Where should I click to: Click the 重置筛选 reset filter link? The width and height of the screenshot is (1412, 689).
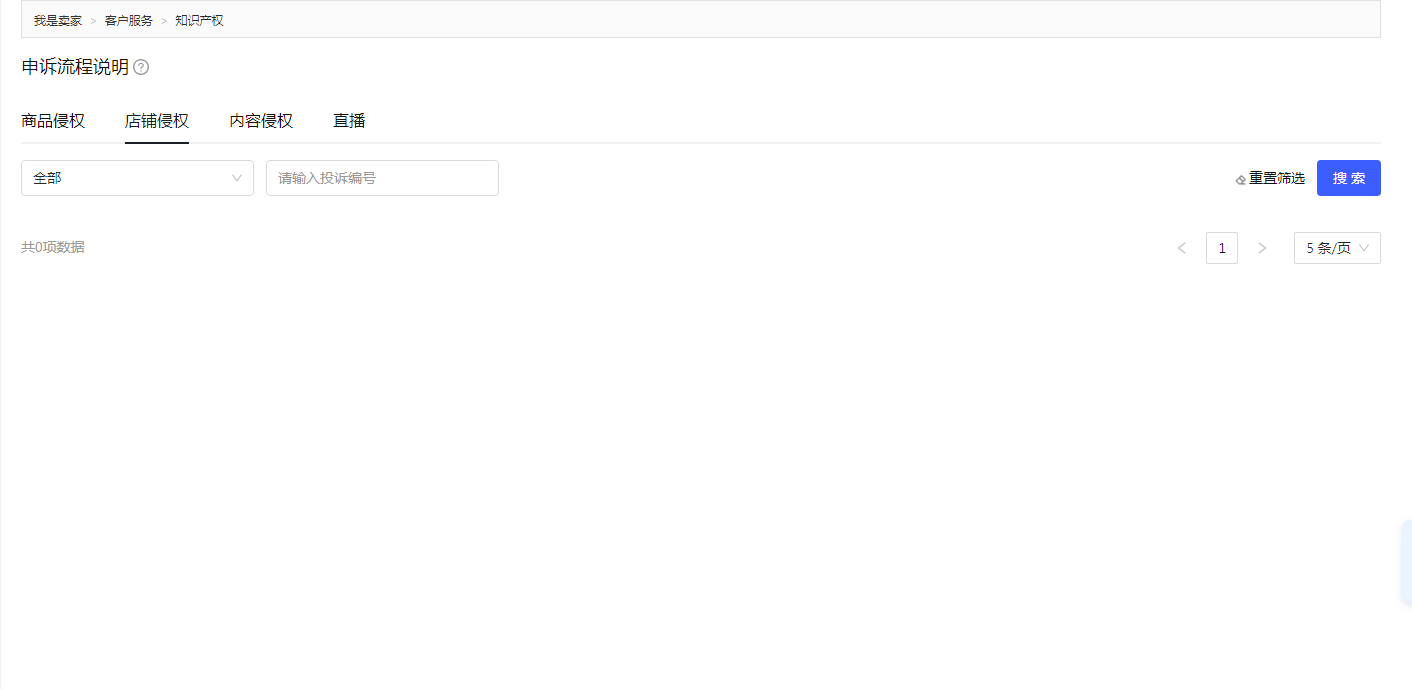pyautogui.click(x=1270, y=178)
